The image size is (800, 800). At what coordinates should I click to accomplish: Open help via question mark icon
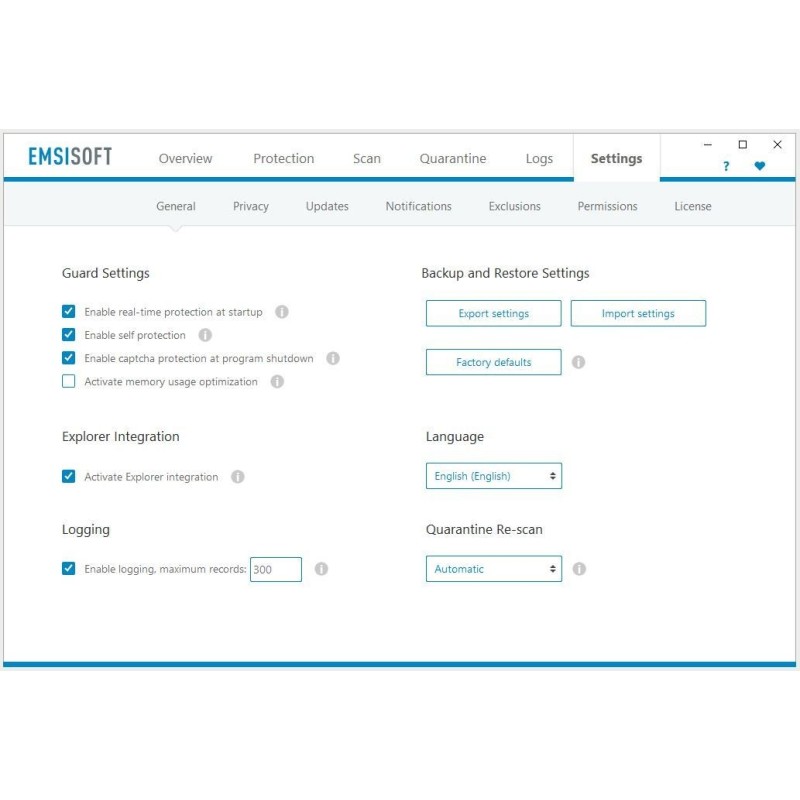(726, 166)
